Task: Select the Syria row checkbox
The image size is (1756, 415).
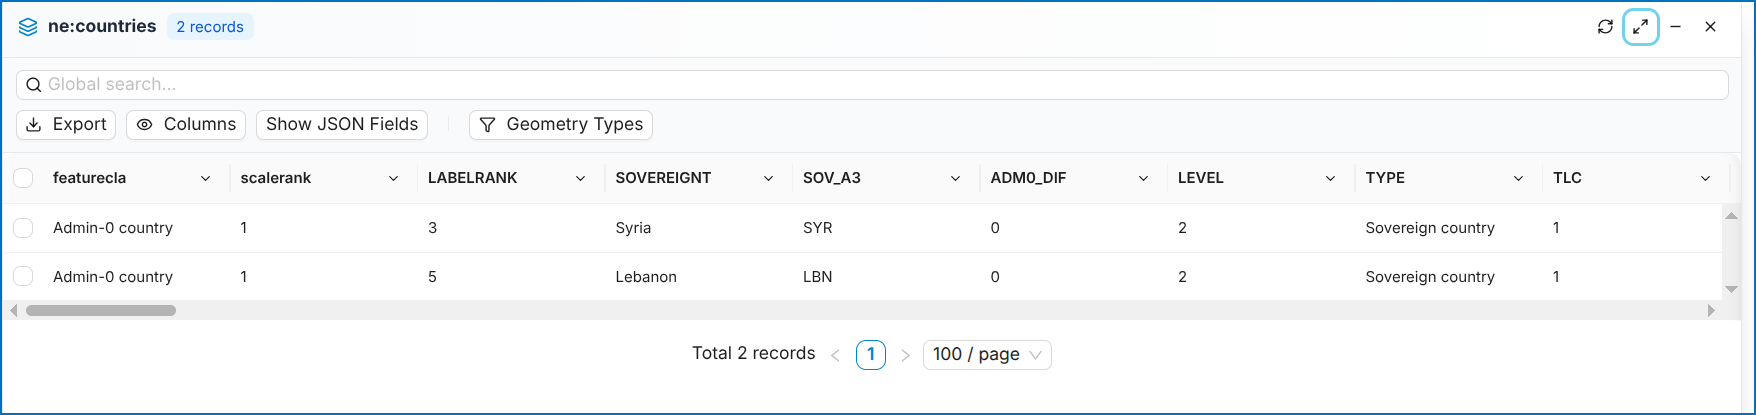Action: click(23, 228)
